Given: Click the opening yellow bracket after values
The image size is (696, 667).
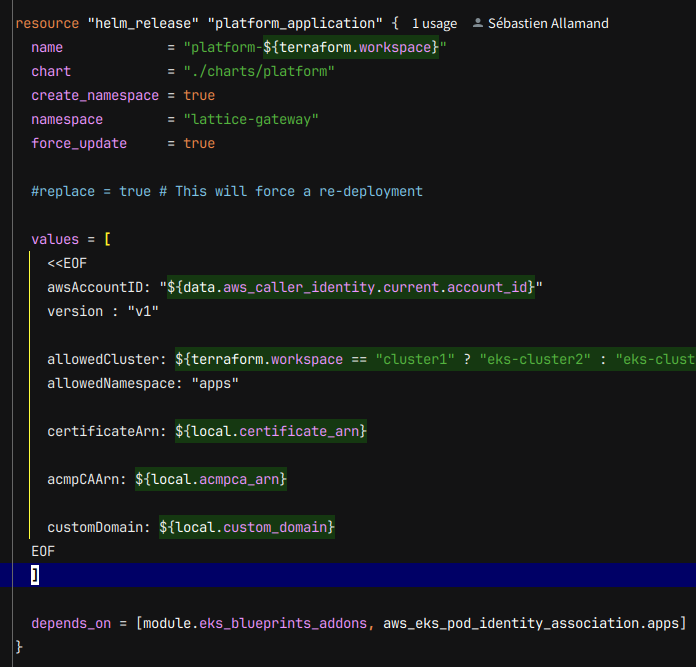Looking at the screenshot, I should pos(107,239).
